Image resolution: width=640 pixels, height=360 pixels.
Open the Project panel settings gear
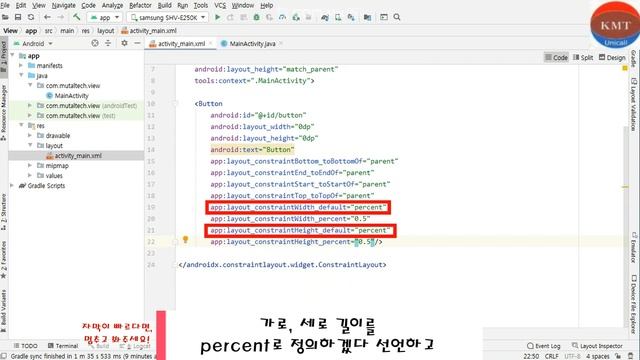(x=124, y=43)
